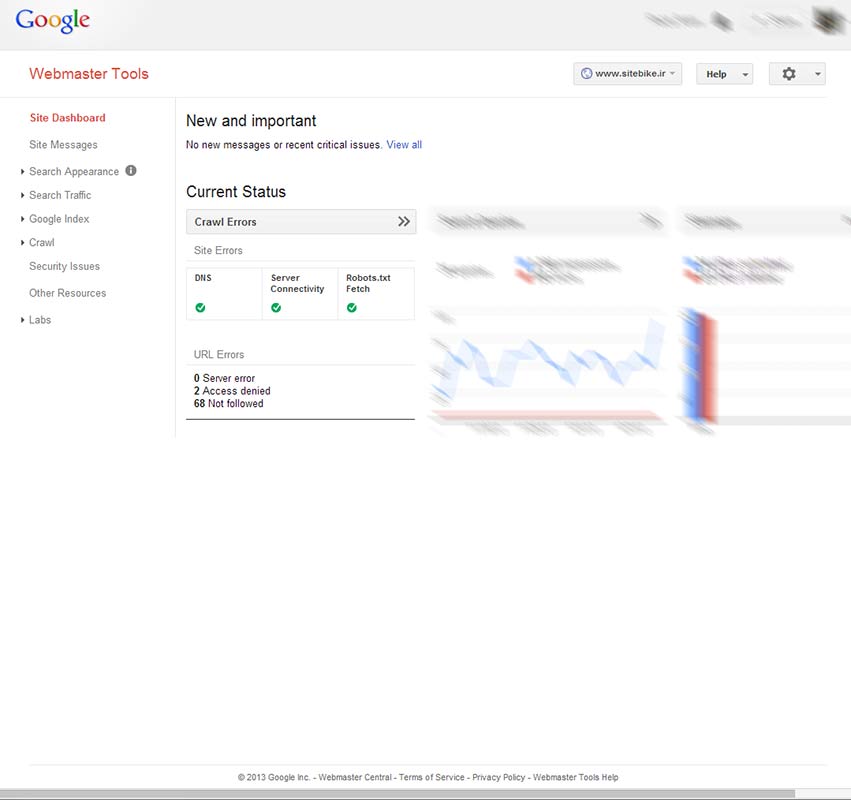Open the Crawl Errors panel header
Screen dimensions: 851x800
301,221
